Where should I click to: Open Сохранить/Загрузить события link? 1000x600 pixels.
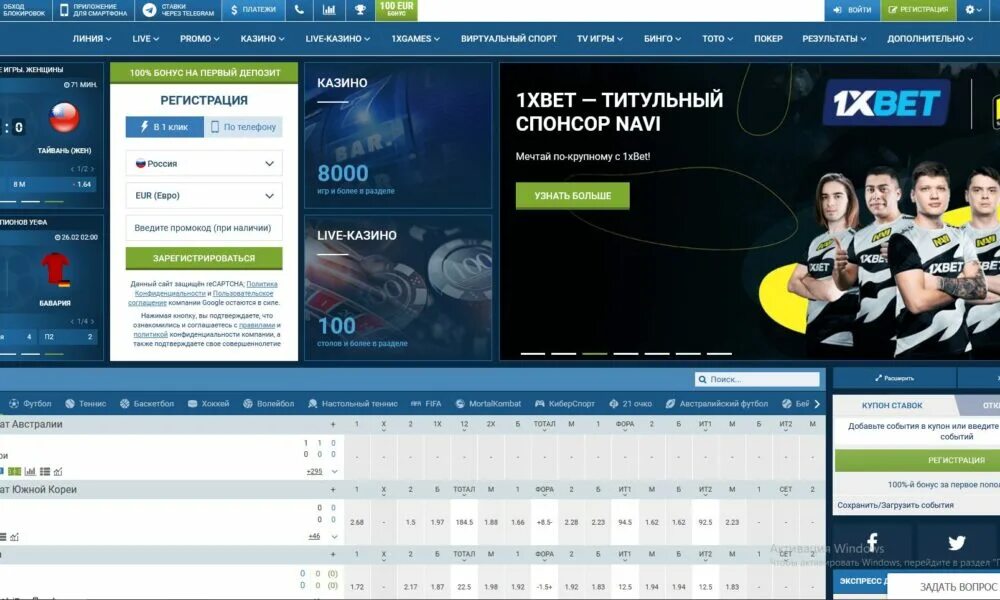(895, 505)
